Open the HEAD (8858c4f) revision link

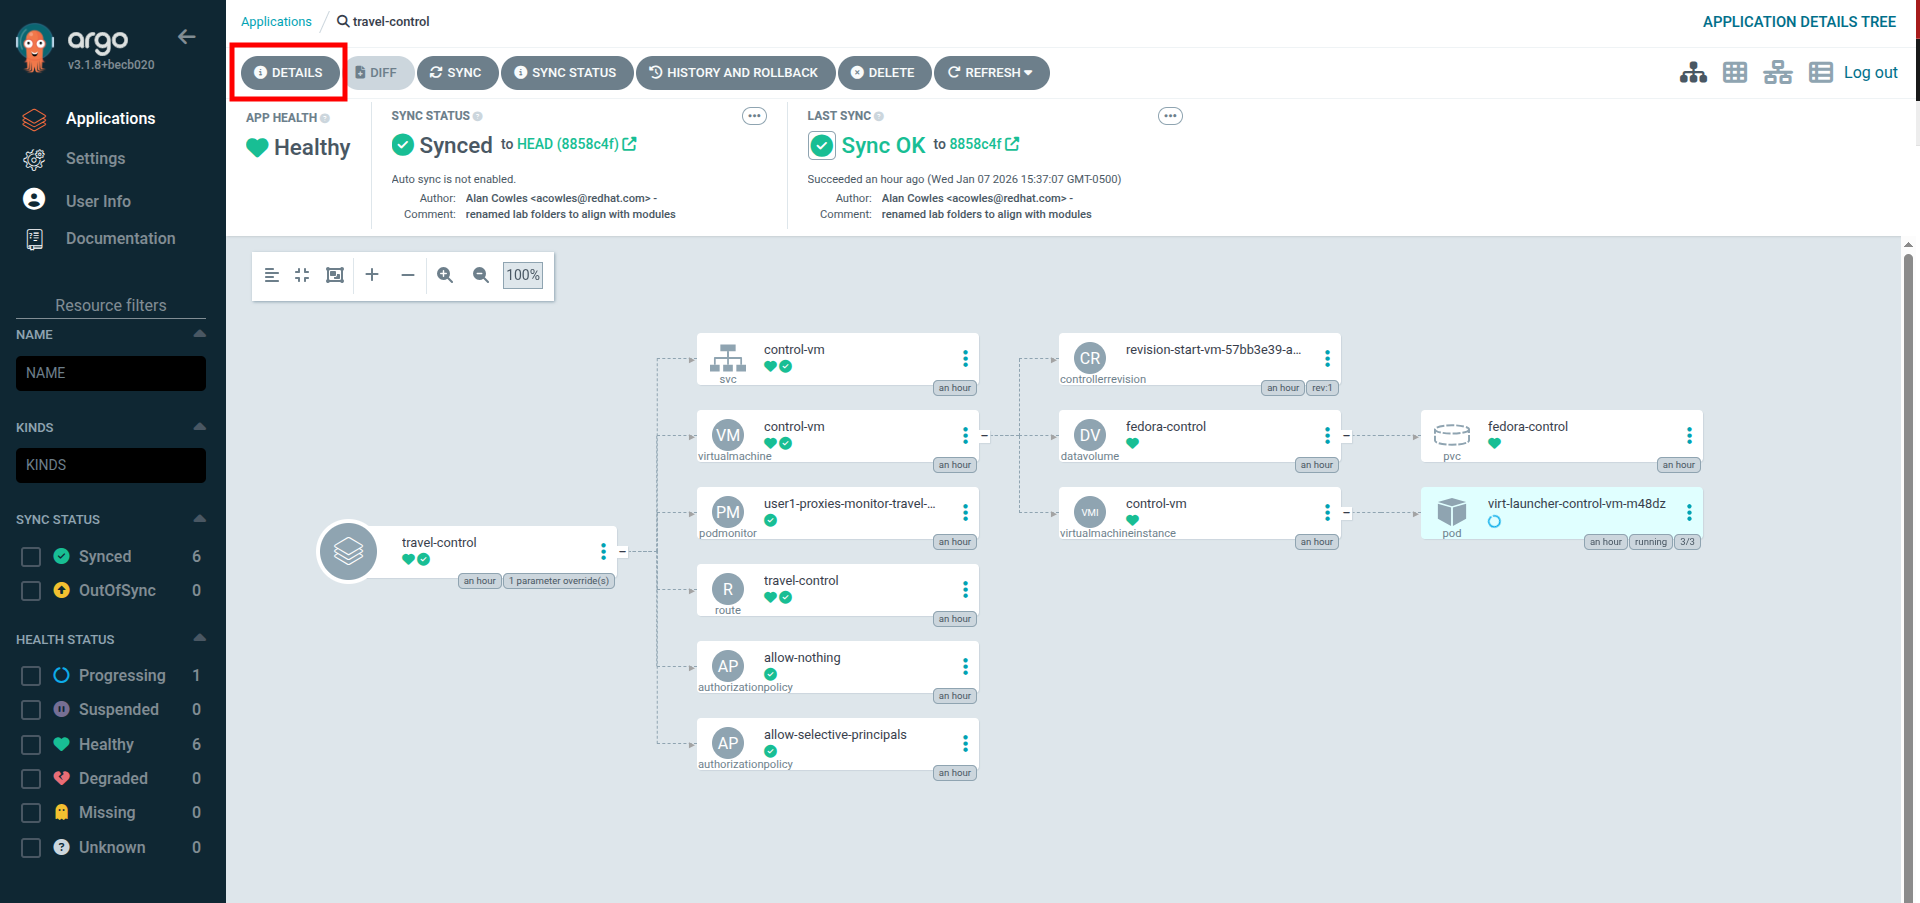click(568, 144)
